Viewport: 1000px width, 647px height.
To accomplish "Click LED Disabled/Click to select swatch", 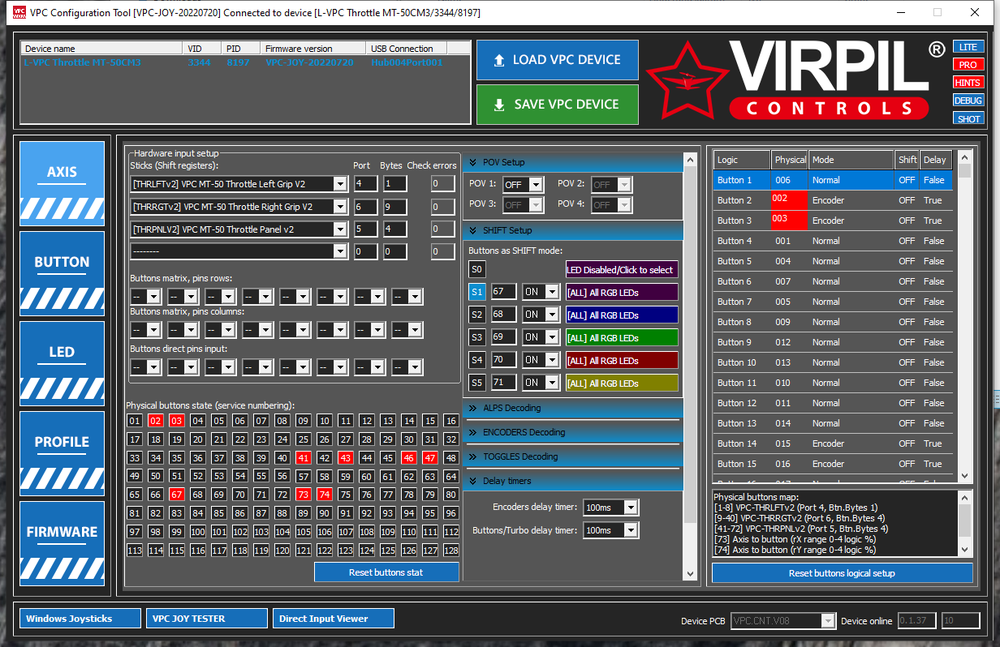I will point(621,270).
